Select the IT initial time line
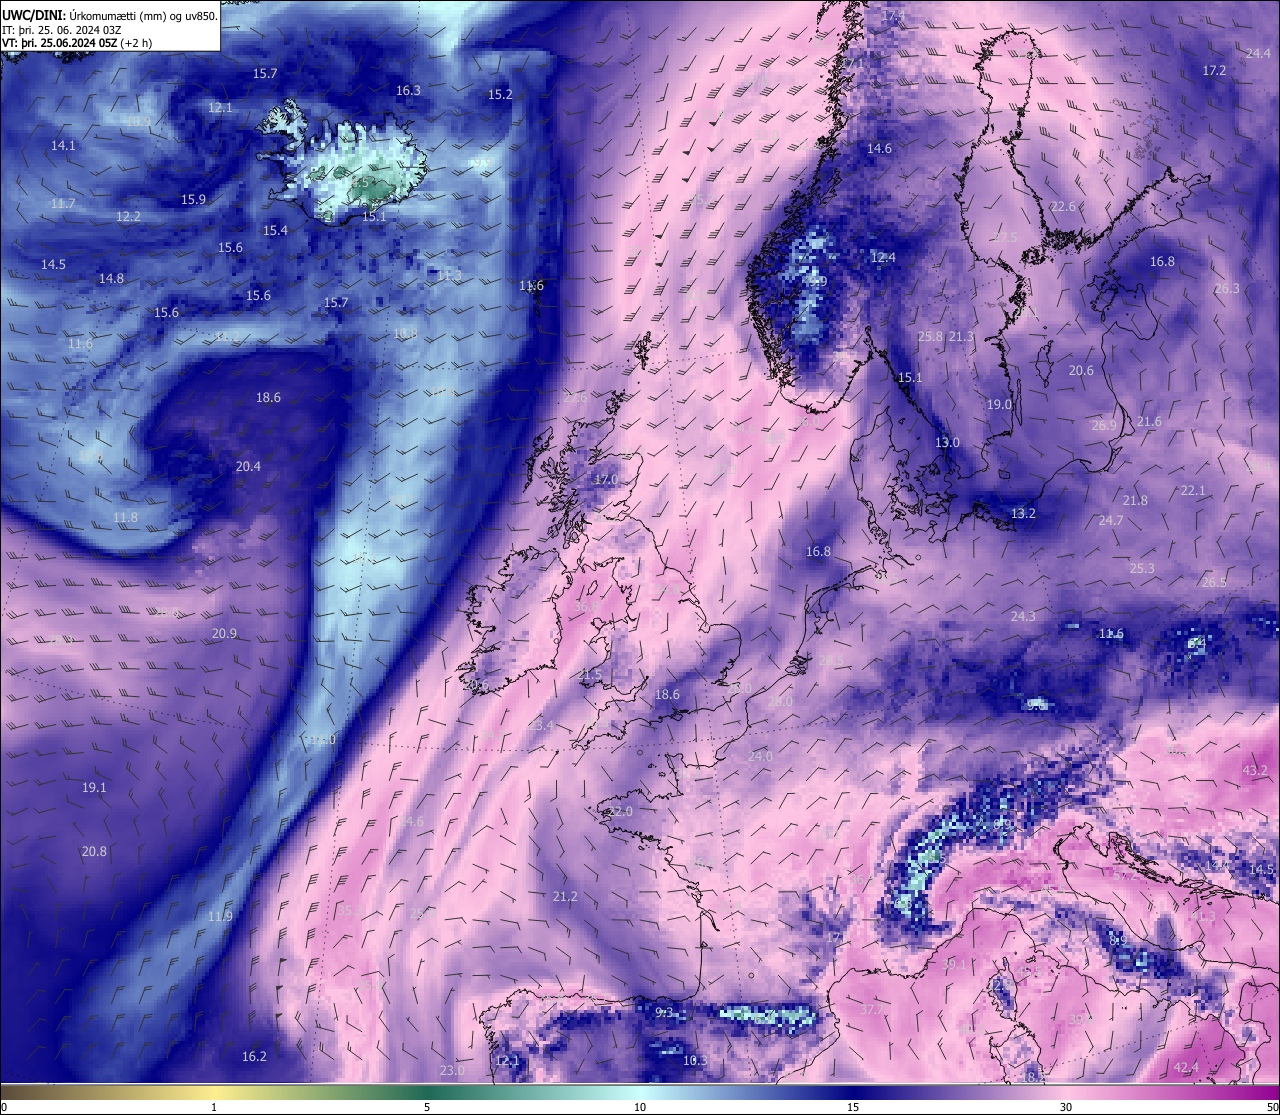 pyautogui.click(x=62, y=29)
